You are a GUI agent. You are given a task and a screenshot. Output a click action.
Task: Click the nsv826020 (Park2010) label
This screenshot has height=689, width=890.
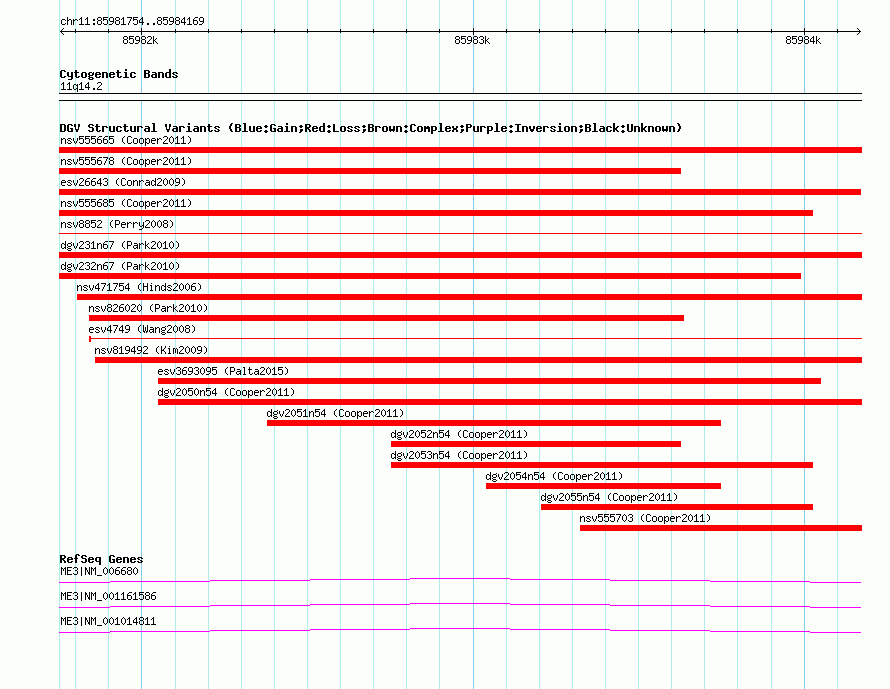[148, 308]
